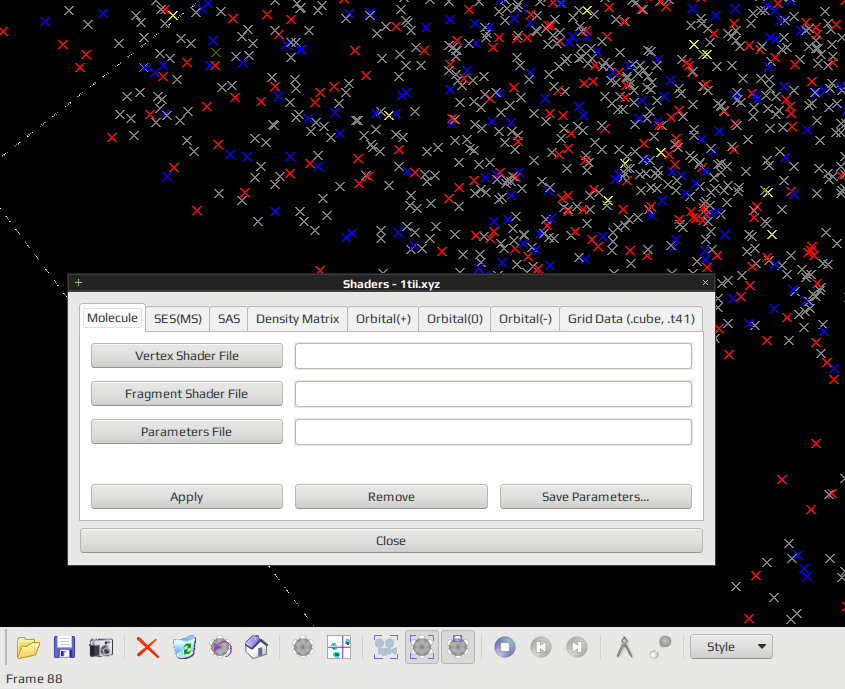Click the Fragment Shader File button
Viewport: 845px width, 689px height.
[187, 394]
